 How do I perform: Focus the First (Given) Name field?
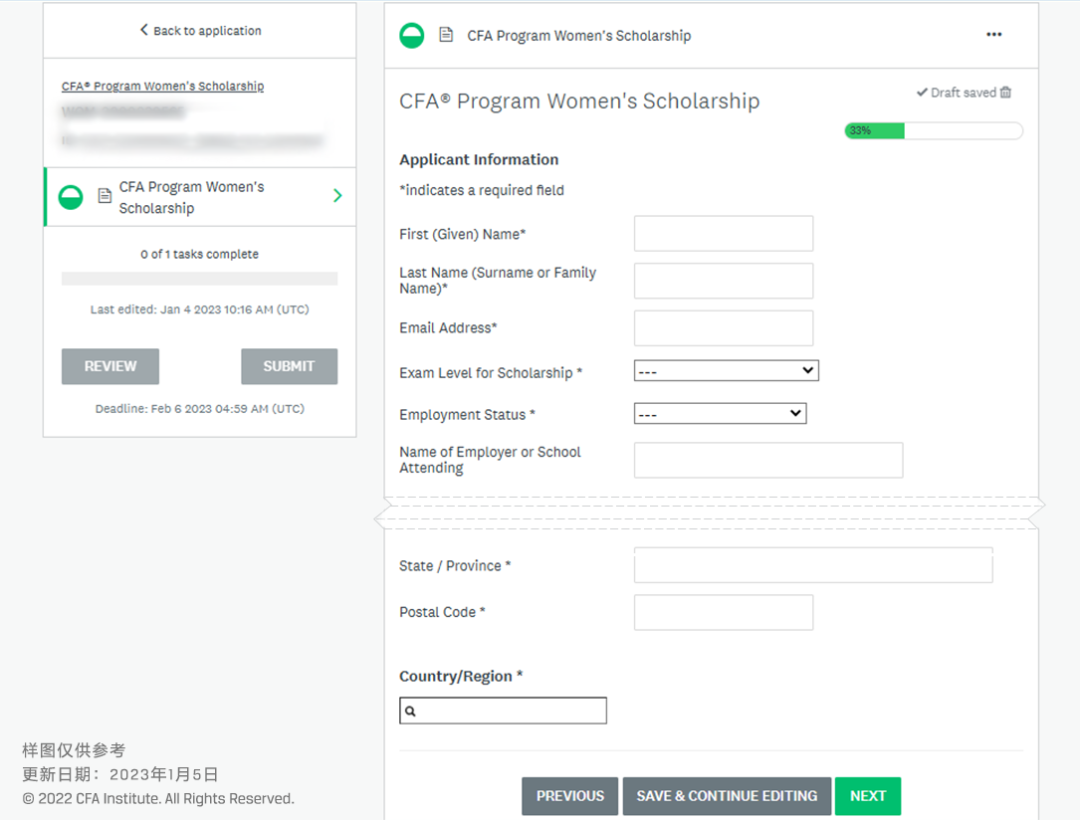coord(723,234)
